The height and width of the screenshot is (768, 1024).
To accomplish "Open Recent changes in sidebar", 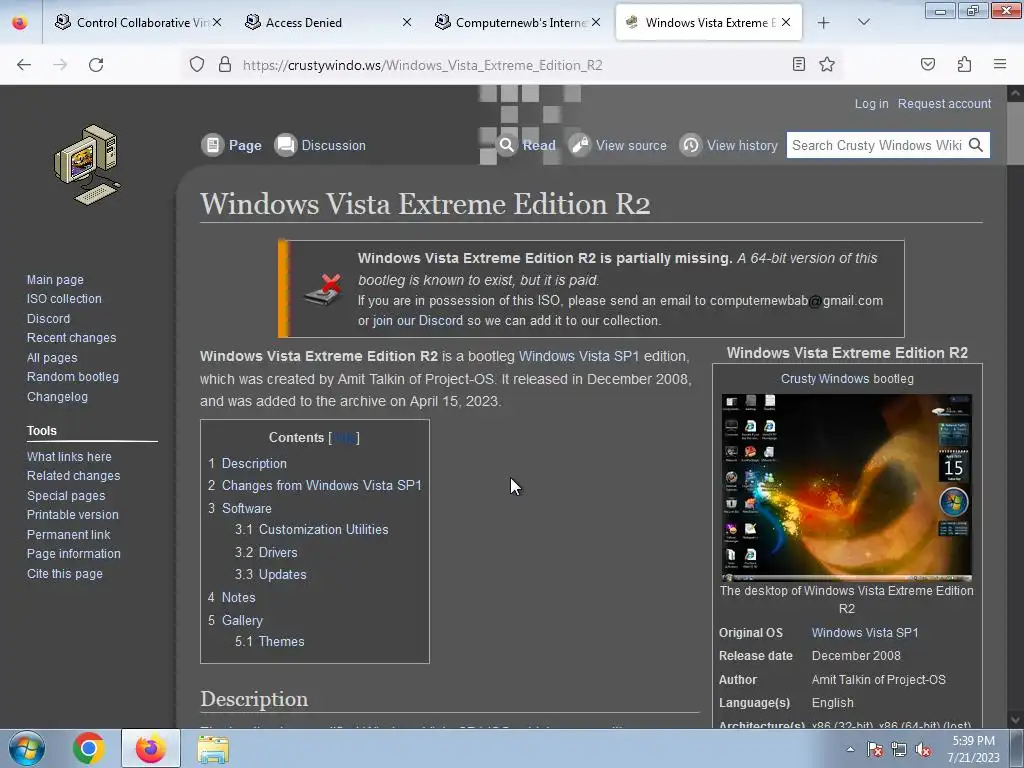I will [71, 338].
